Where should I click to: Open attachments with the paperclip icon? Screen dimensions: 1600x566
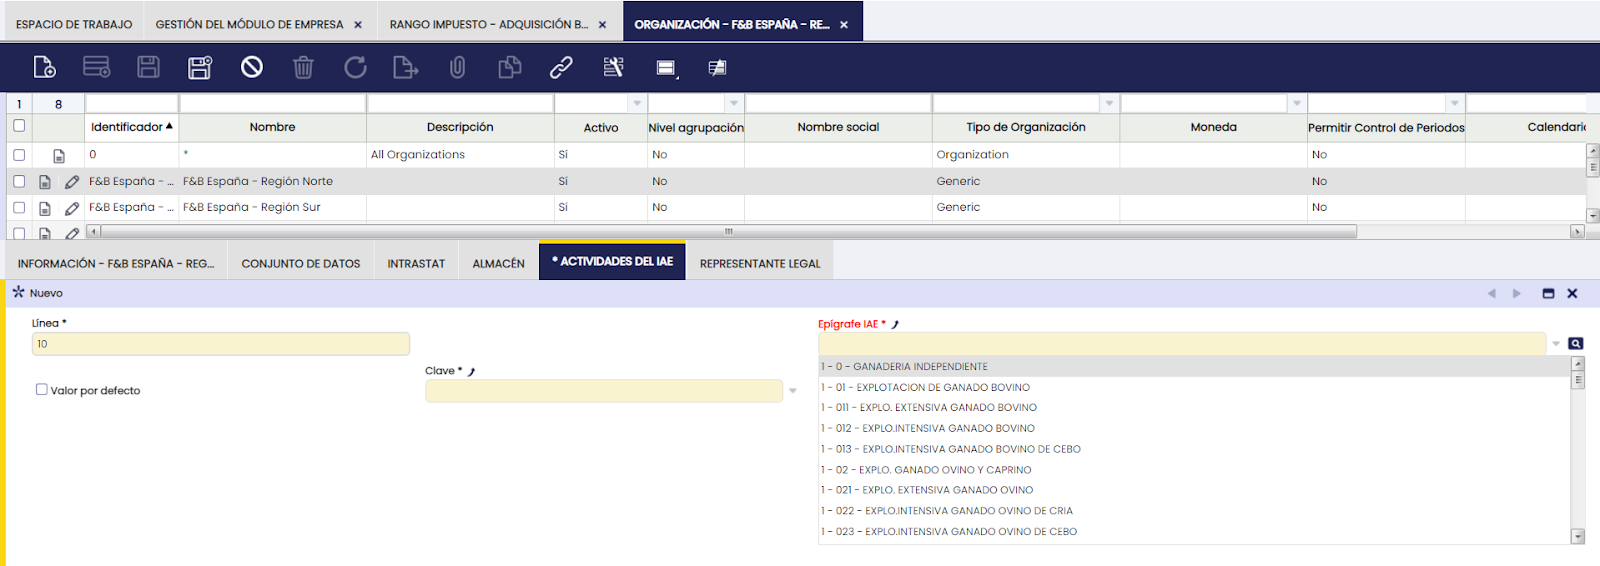pos(457,67)
